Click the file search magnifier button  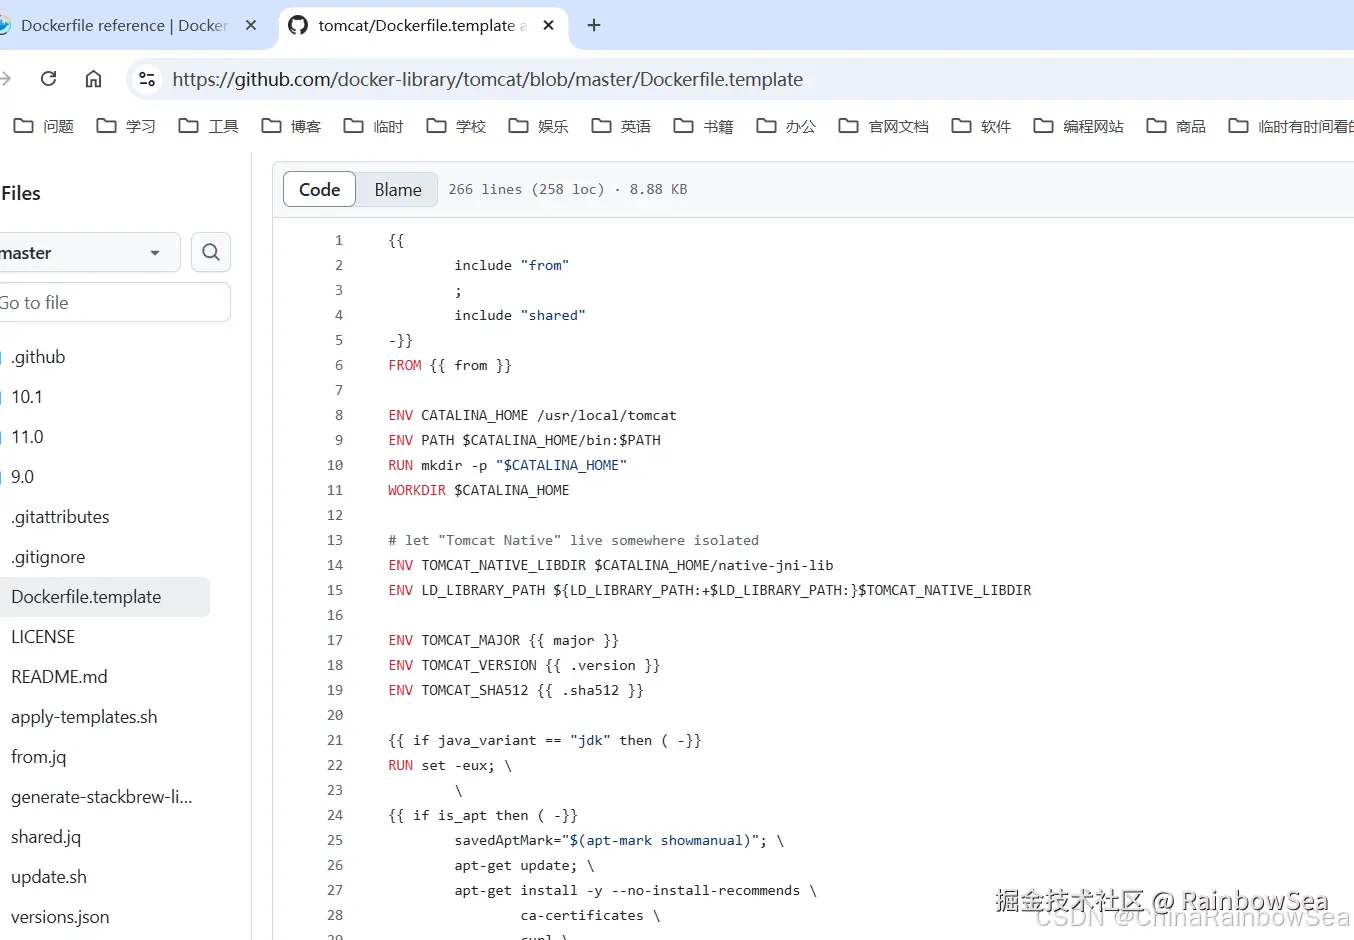tap(211, 253)
